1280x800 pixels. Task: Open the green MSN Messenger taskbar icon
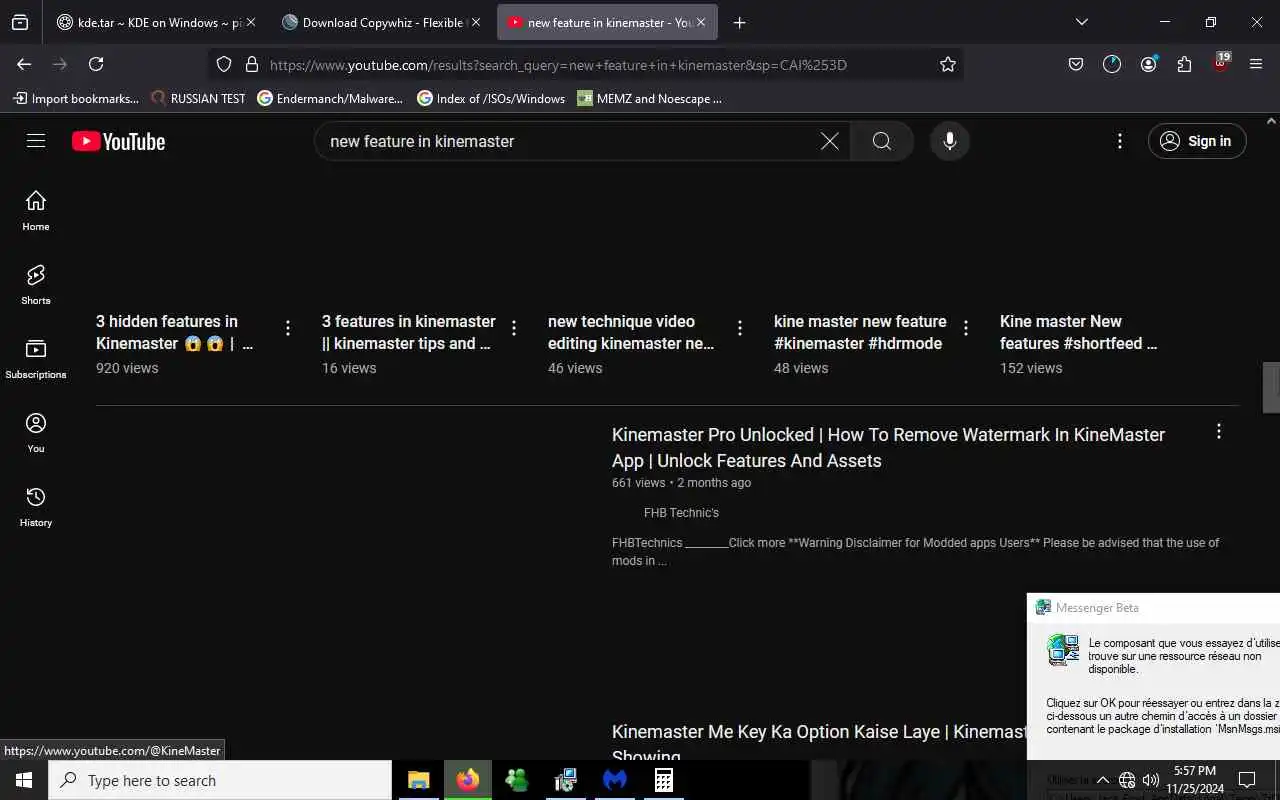click(x=517, y=780)
